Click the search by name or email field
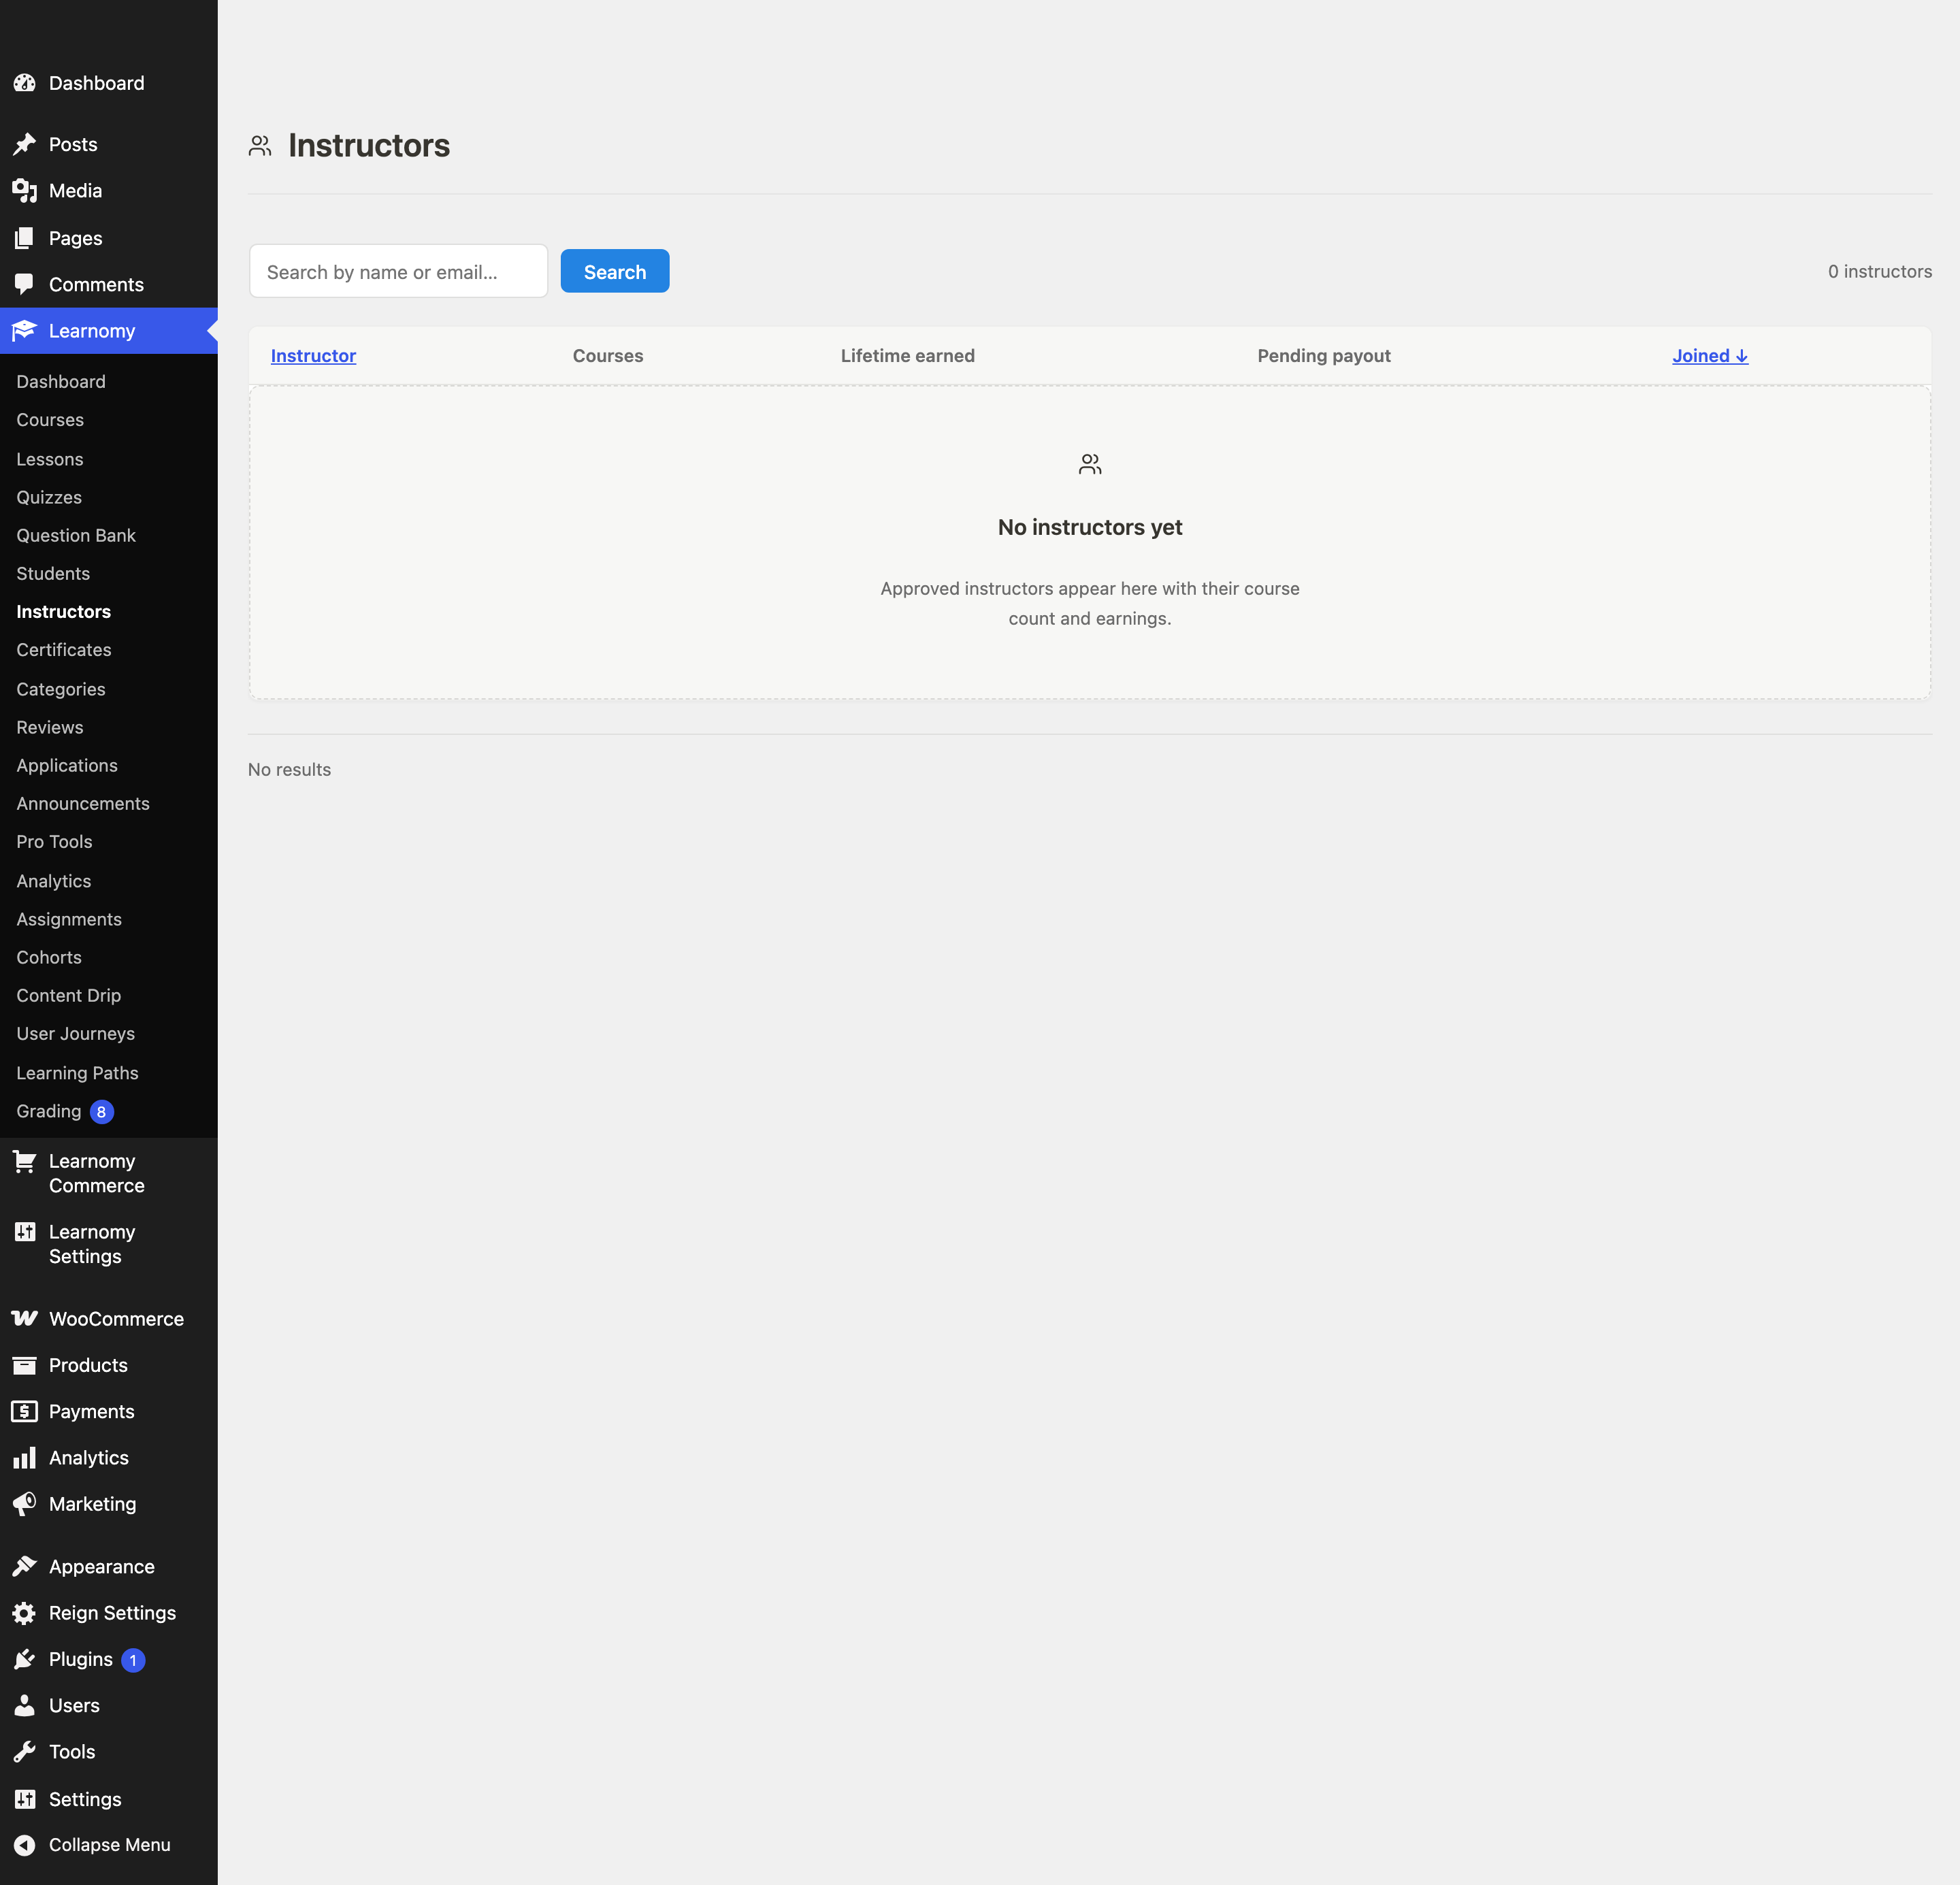This screenshot has width=1960, height=1885. click(399, 271)
